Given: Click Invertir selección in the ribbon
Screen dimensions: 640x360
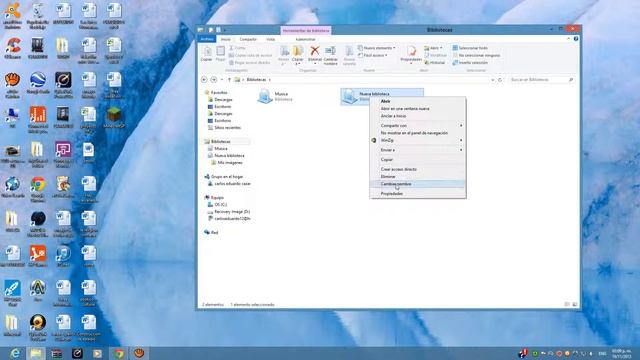Looking at the screenshot, I should [x=470, y=62].
